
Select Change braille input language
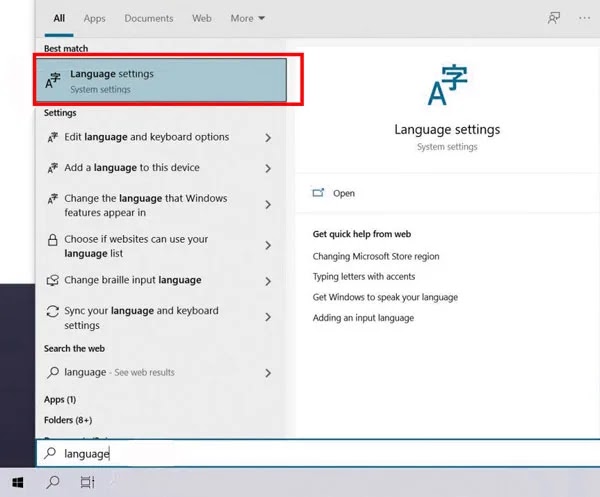(x=161, y=280)
